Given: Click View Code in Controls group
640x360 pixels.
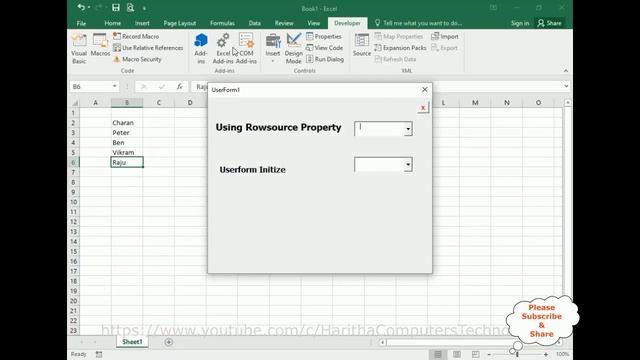Looking at the screenshot, I should [x=324, y=48].
